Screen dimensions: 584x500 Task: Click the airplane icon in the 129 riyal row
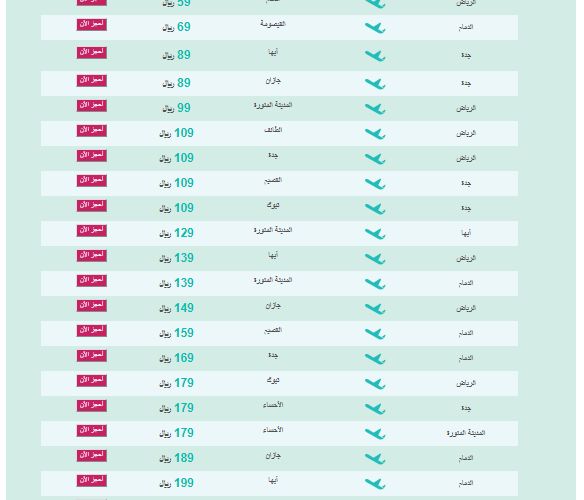(x=375, y=234)
